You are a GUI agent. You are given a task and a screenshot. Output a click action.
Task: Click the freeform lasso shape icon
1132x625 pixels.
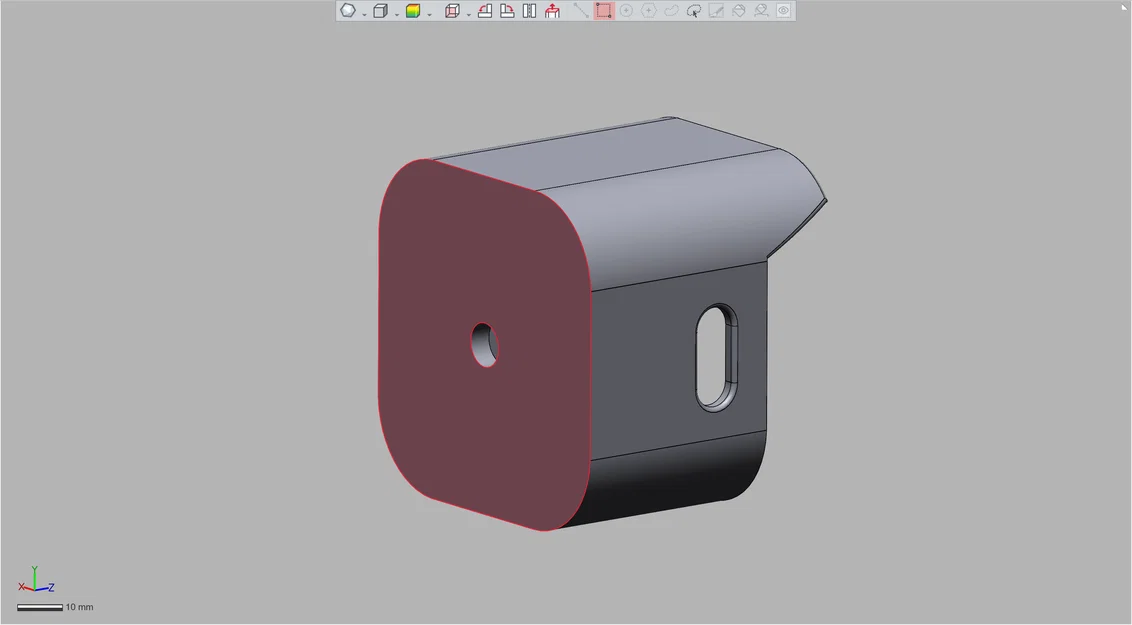point(671,11)
